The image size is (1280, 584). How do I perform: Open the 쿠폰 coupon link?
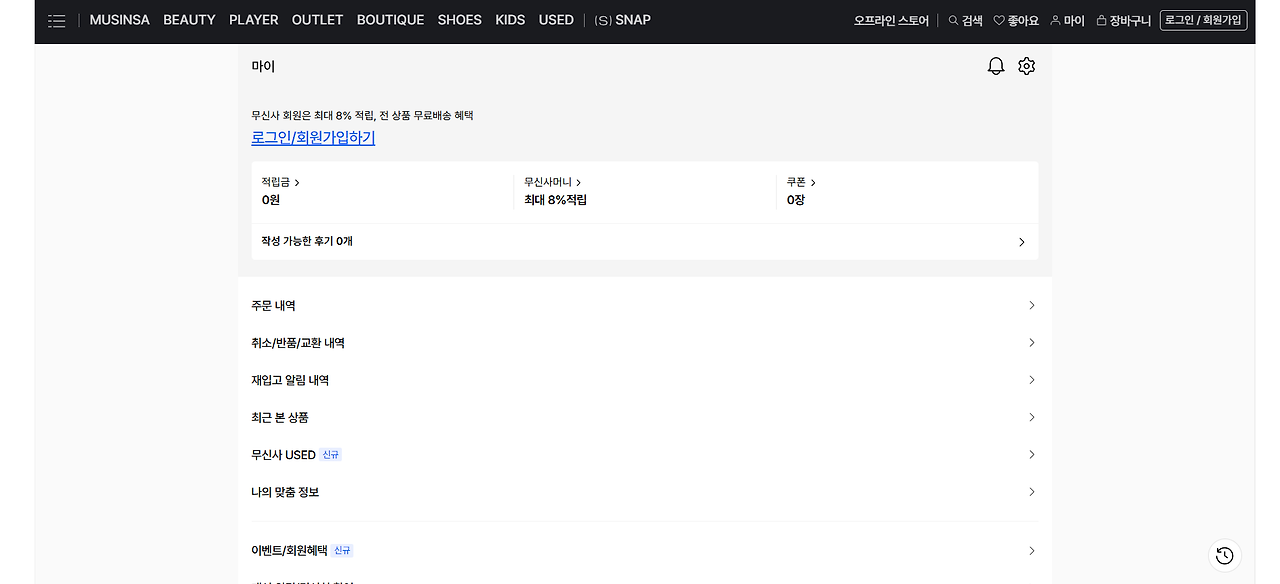click(x=801, y=183)
